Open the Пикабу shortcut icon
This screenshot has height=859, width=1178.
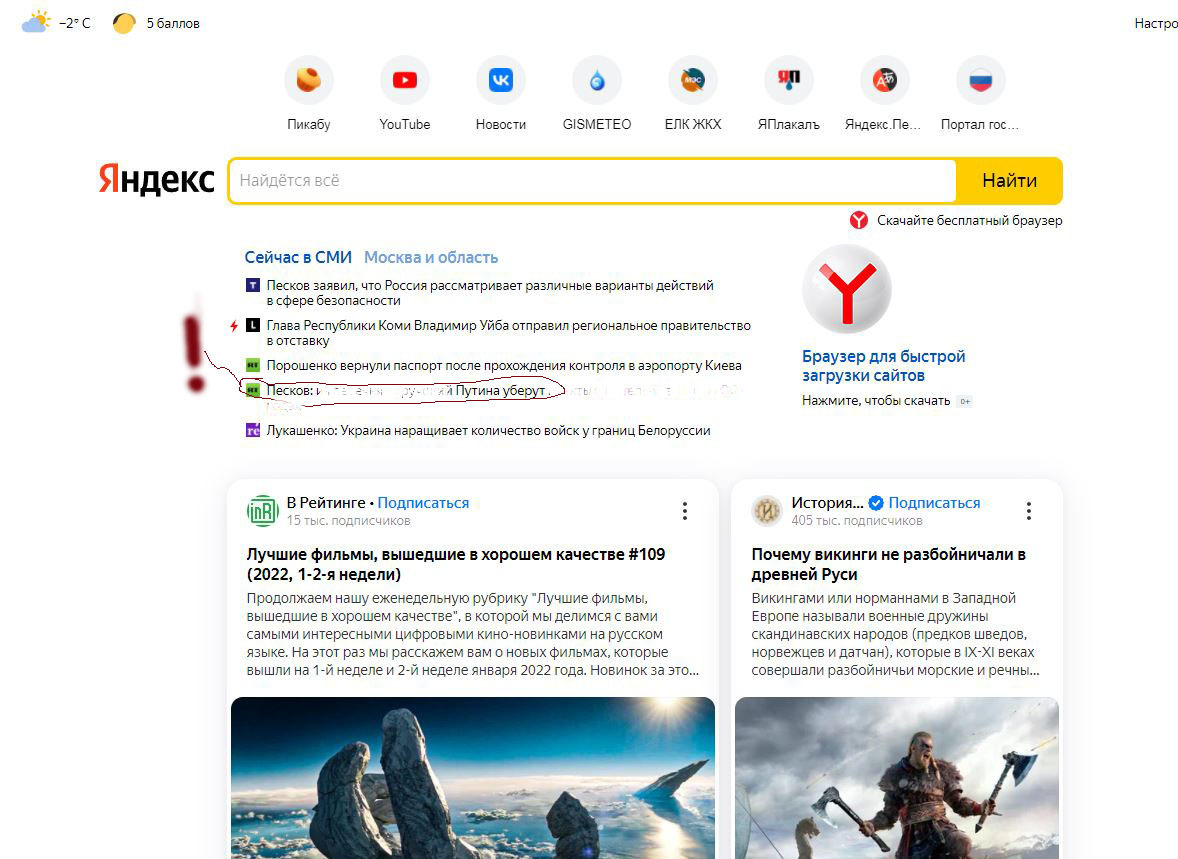[309, 80]
